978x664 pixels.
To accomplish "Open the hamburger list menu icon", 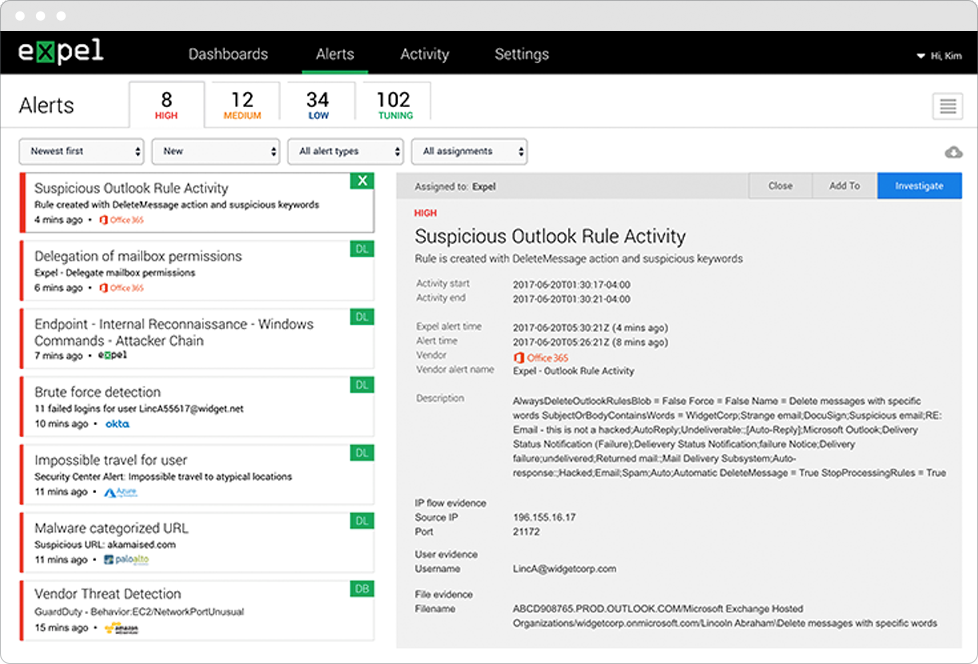I will tap(947, 106).
